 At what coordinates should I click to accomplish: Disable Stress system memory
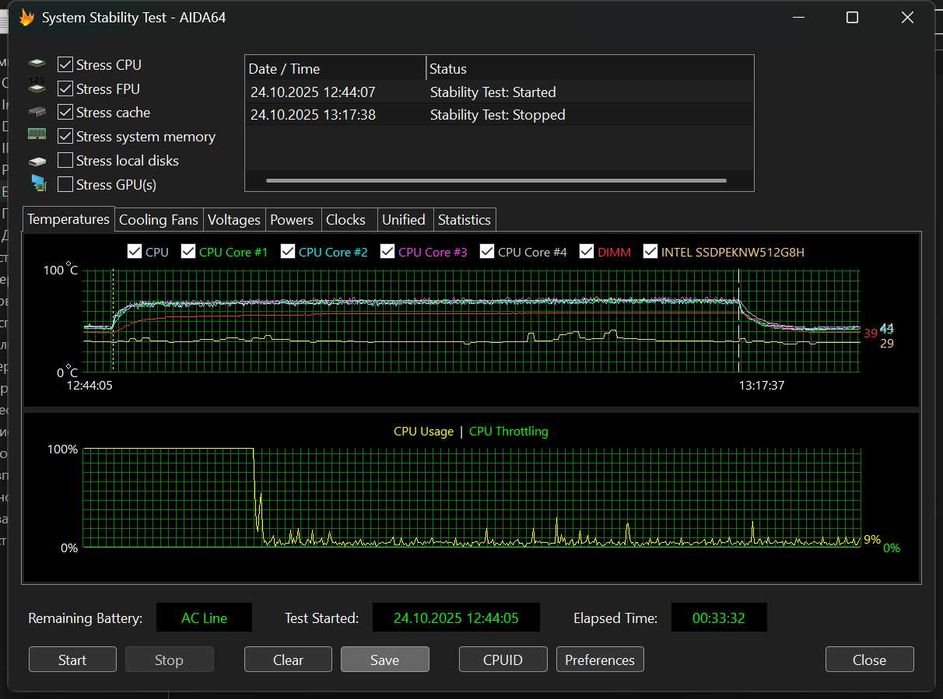(65, 137)
